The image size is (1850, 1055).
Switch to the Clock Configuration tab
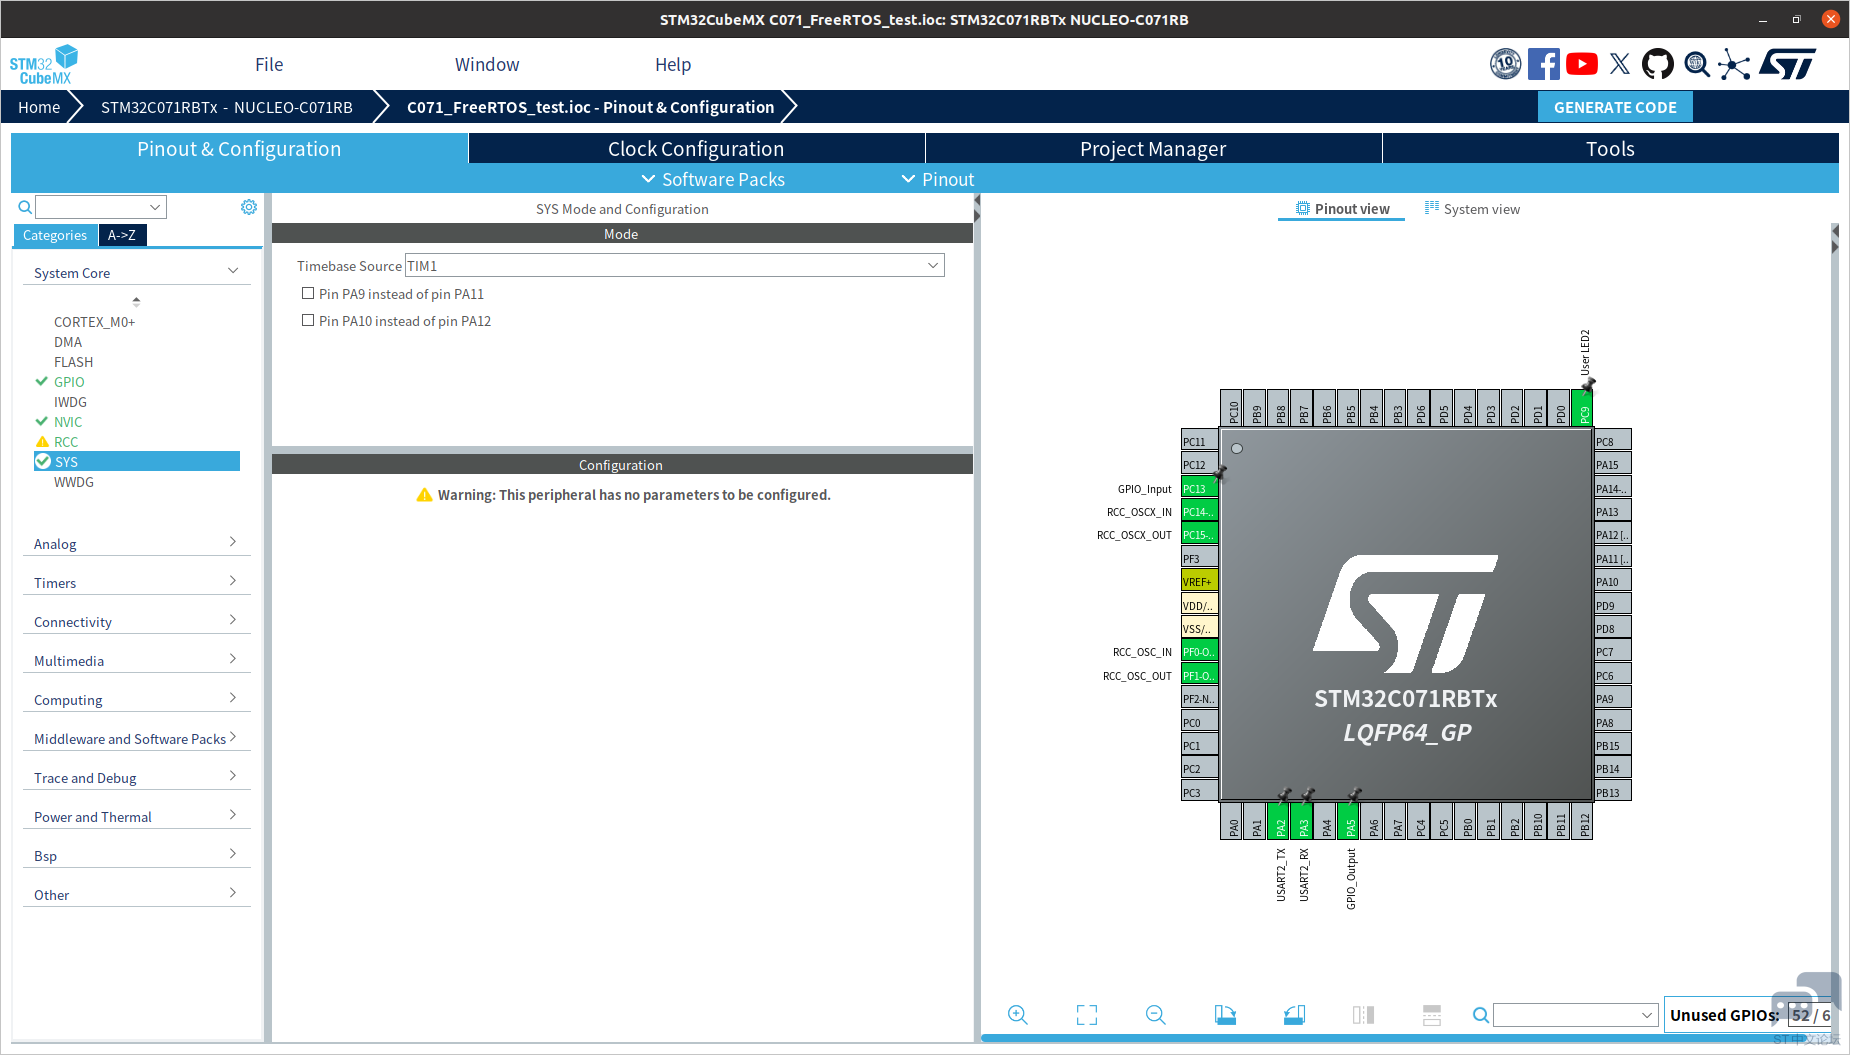(x=696, y=148)
